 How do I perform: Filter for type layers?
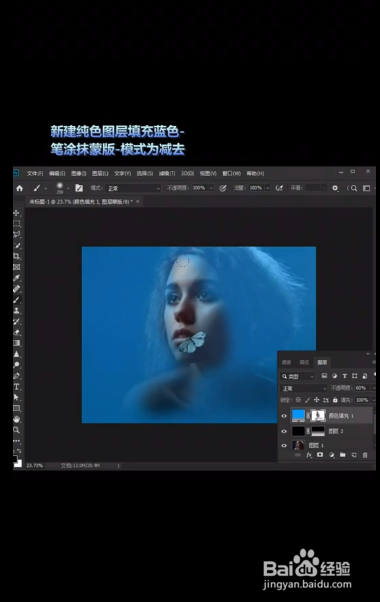click(344, 376)
